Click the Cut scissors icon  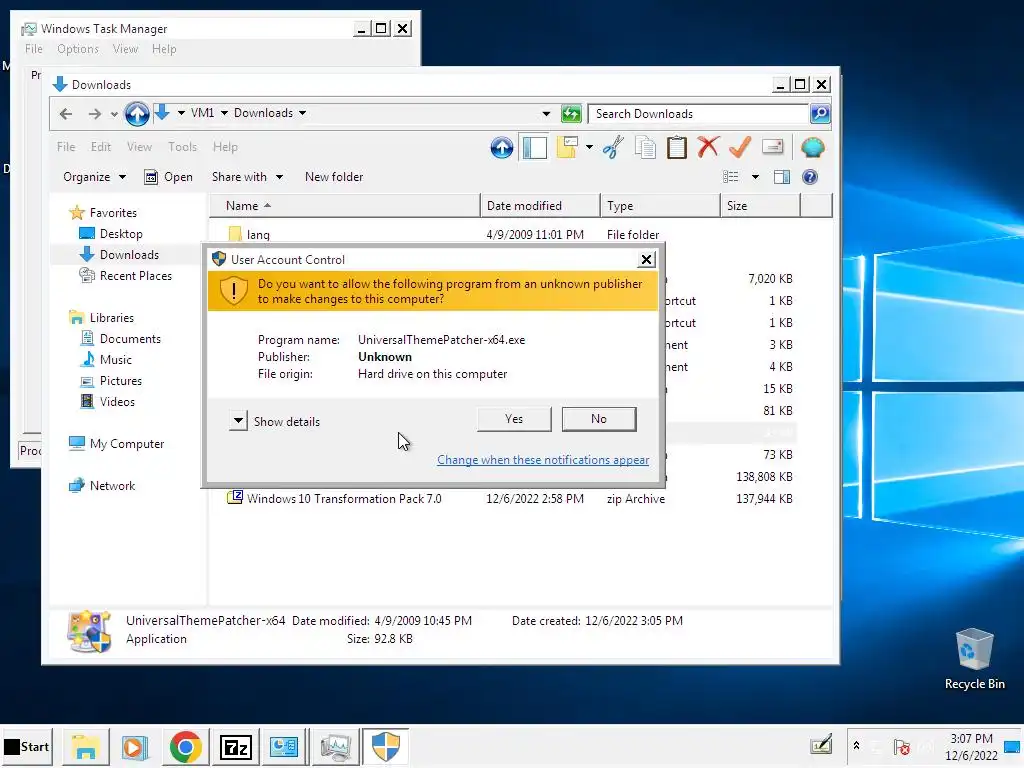click(x=613, y=148)
